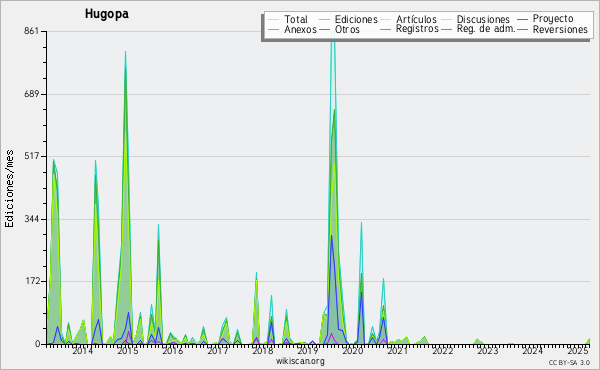
Task: Click the 2017 x-axis label
Action: click(x=218, y=351)
